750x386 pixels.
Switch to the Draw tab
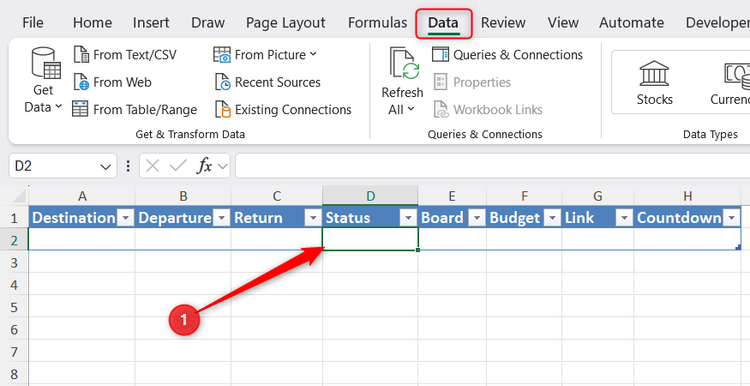coord(208,22)
